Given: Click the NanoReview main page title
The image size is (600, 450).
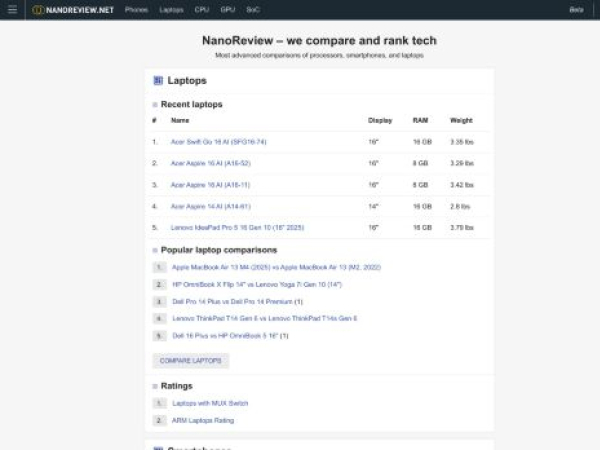Looking at the screenshot, I should [319, 40].
